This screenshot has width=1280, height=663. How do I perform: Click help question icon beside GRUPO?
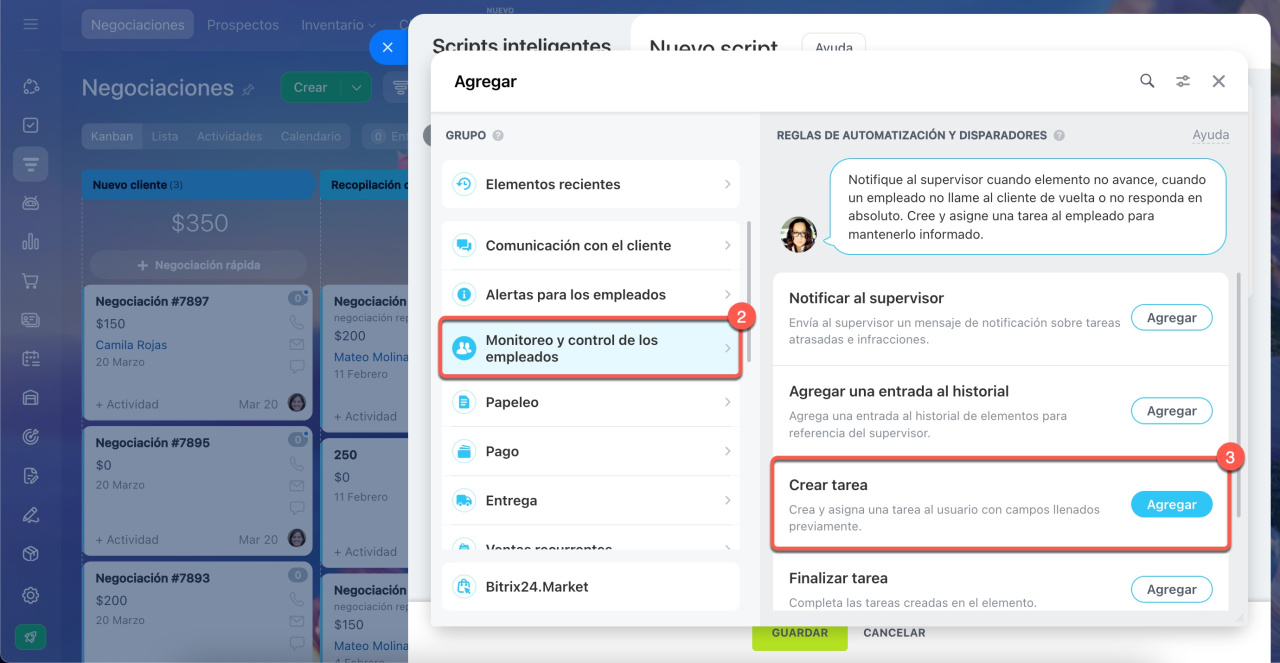(x=498, y=135)
